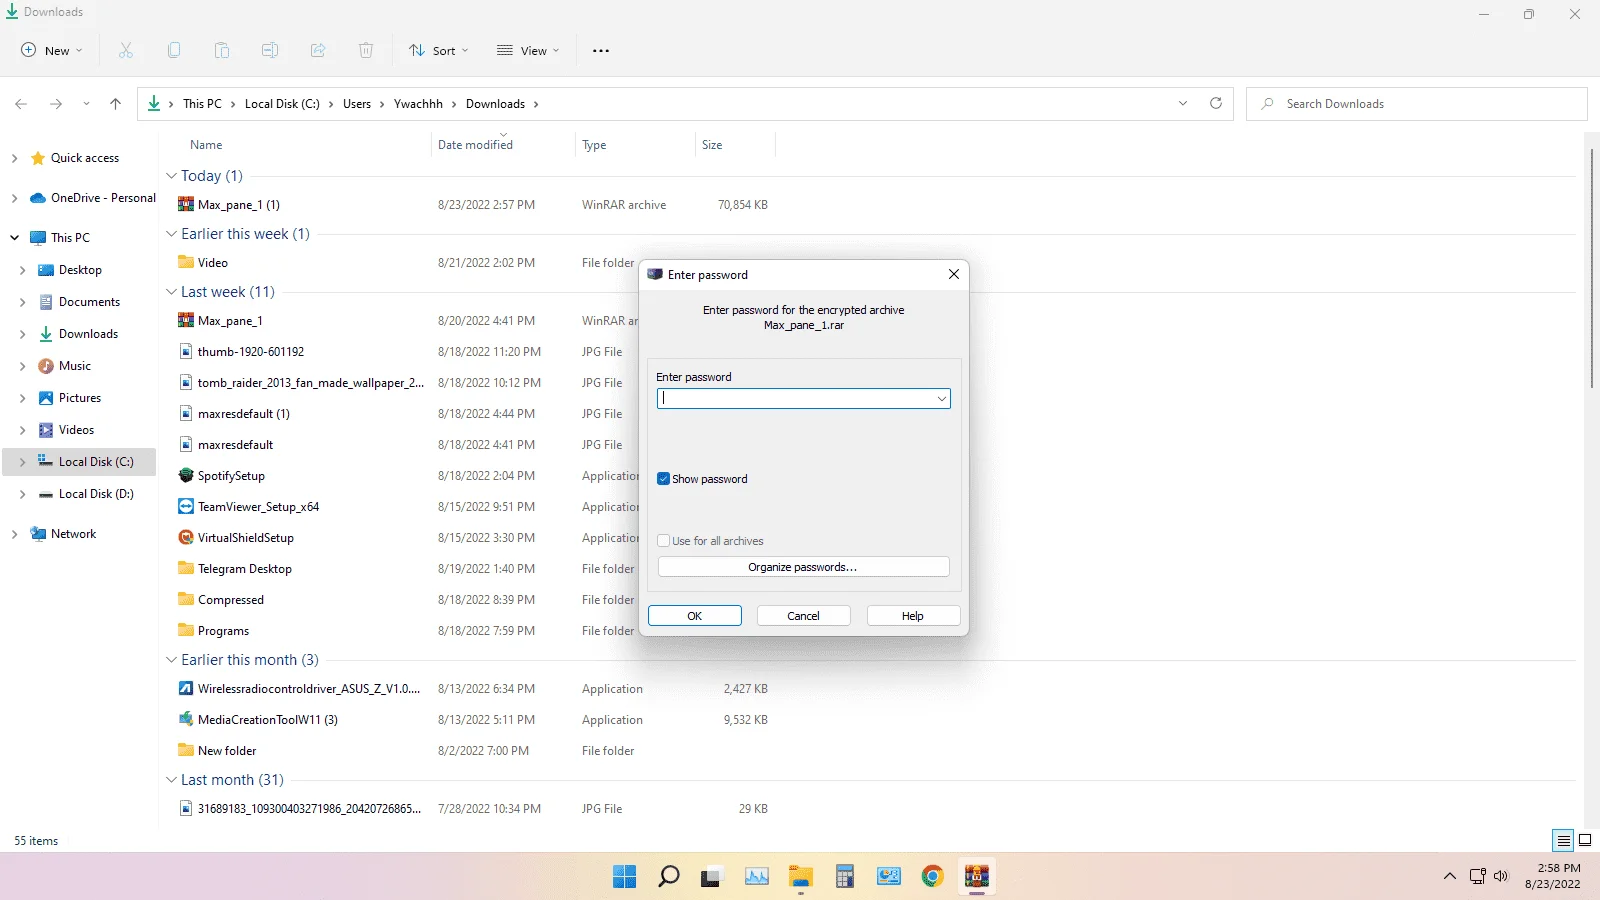This screenshot has height=900, width=1600.
Task: Click the WinRAR icon on the taskbar
Action: pyautogui.click(x=977, y=877)
